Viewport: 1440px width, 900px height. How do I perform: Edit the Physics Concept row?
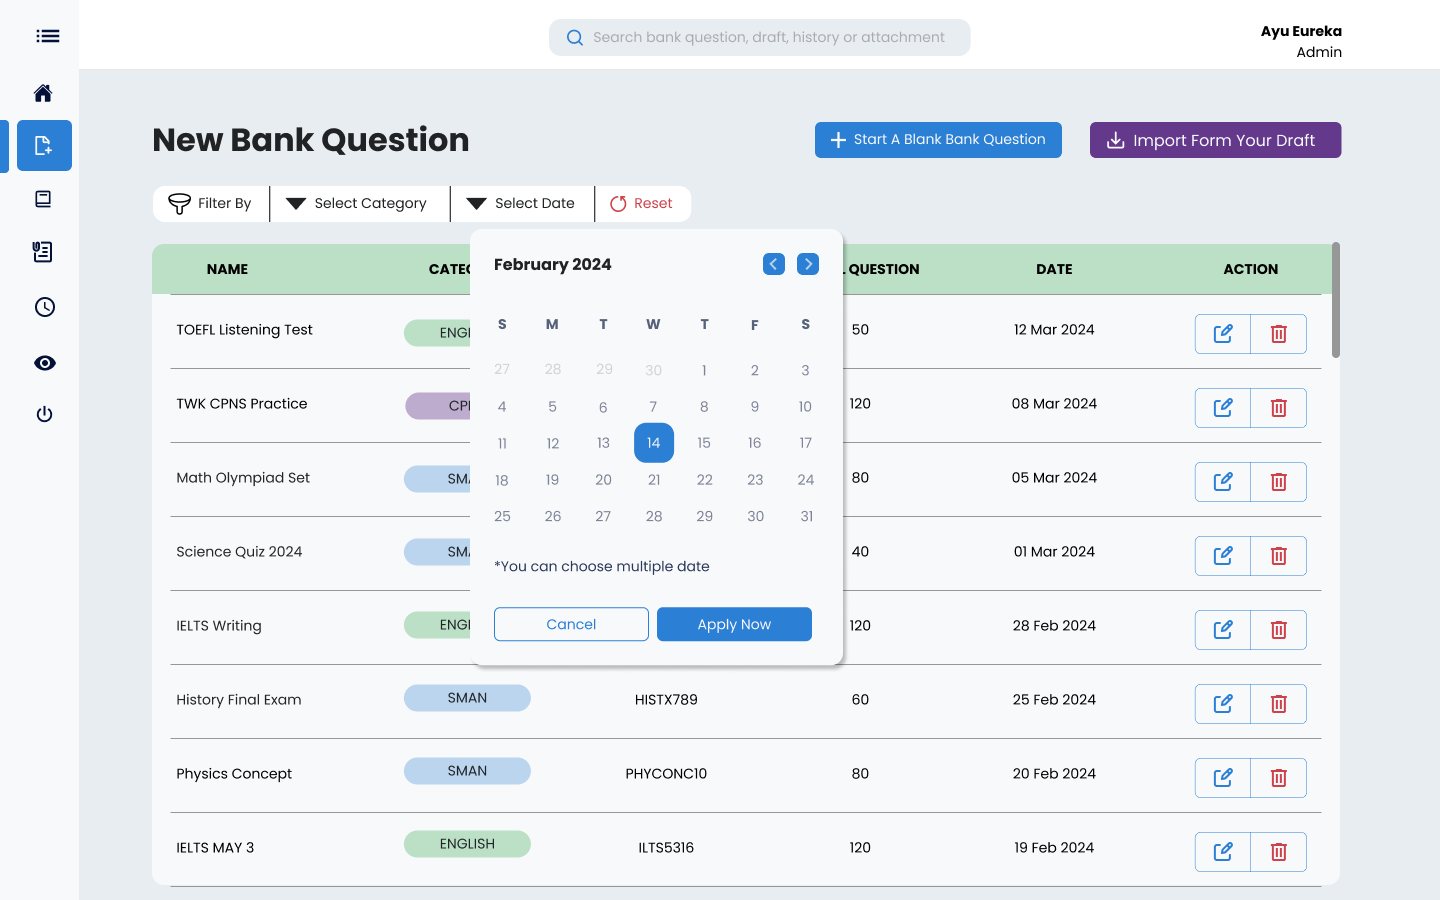[1223, 778]
